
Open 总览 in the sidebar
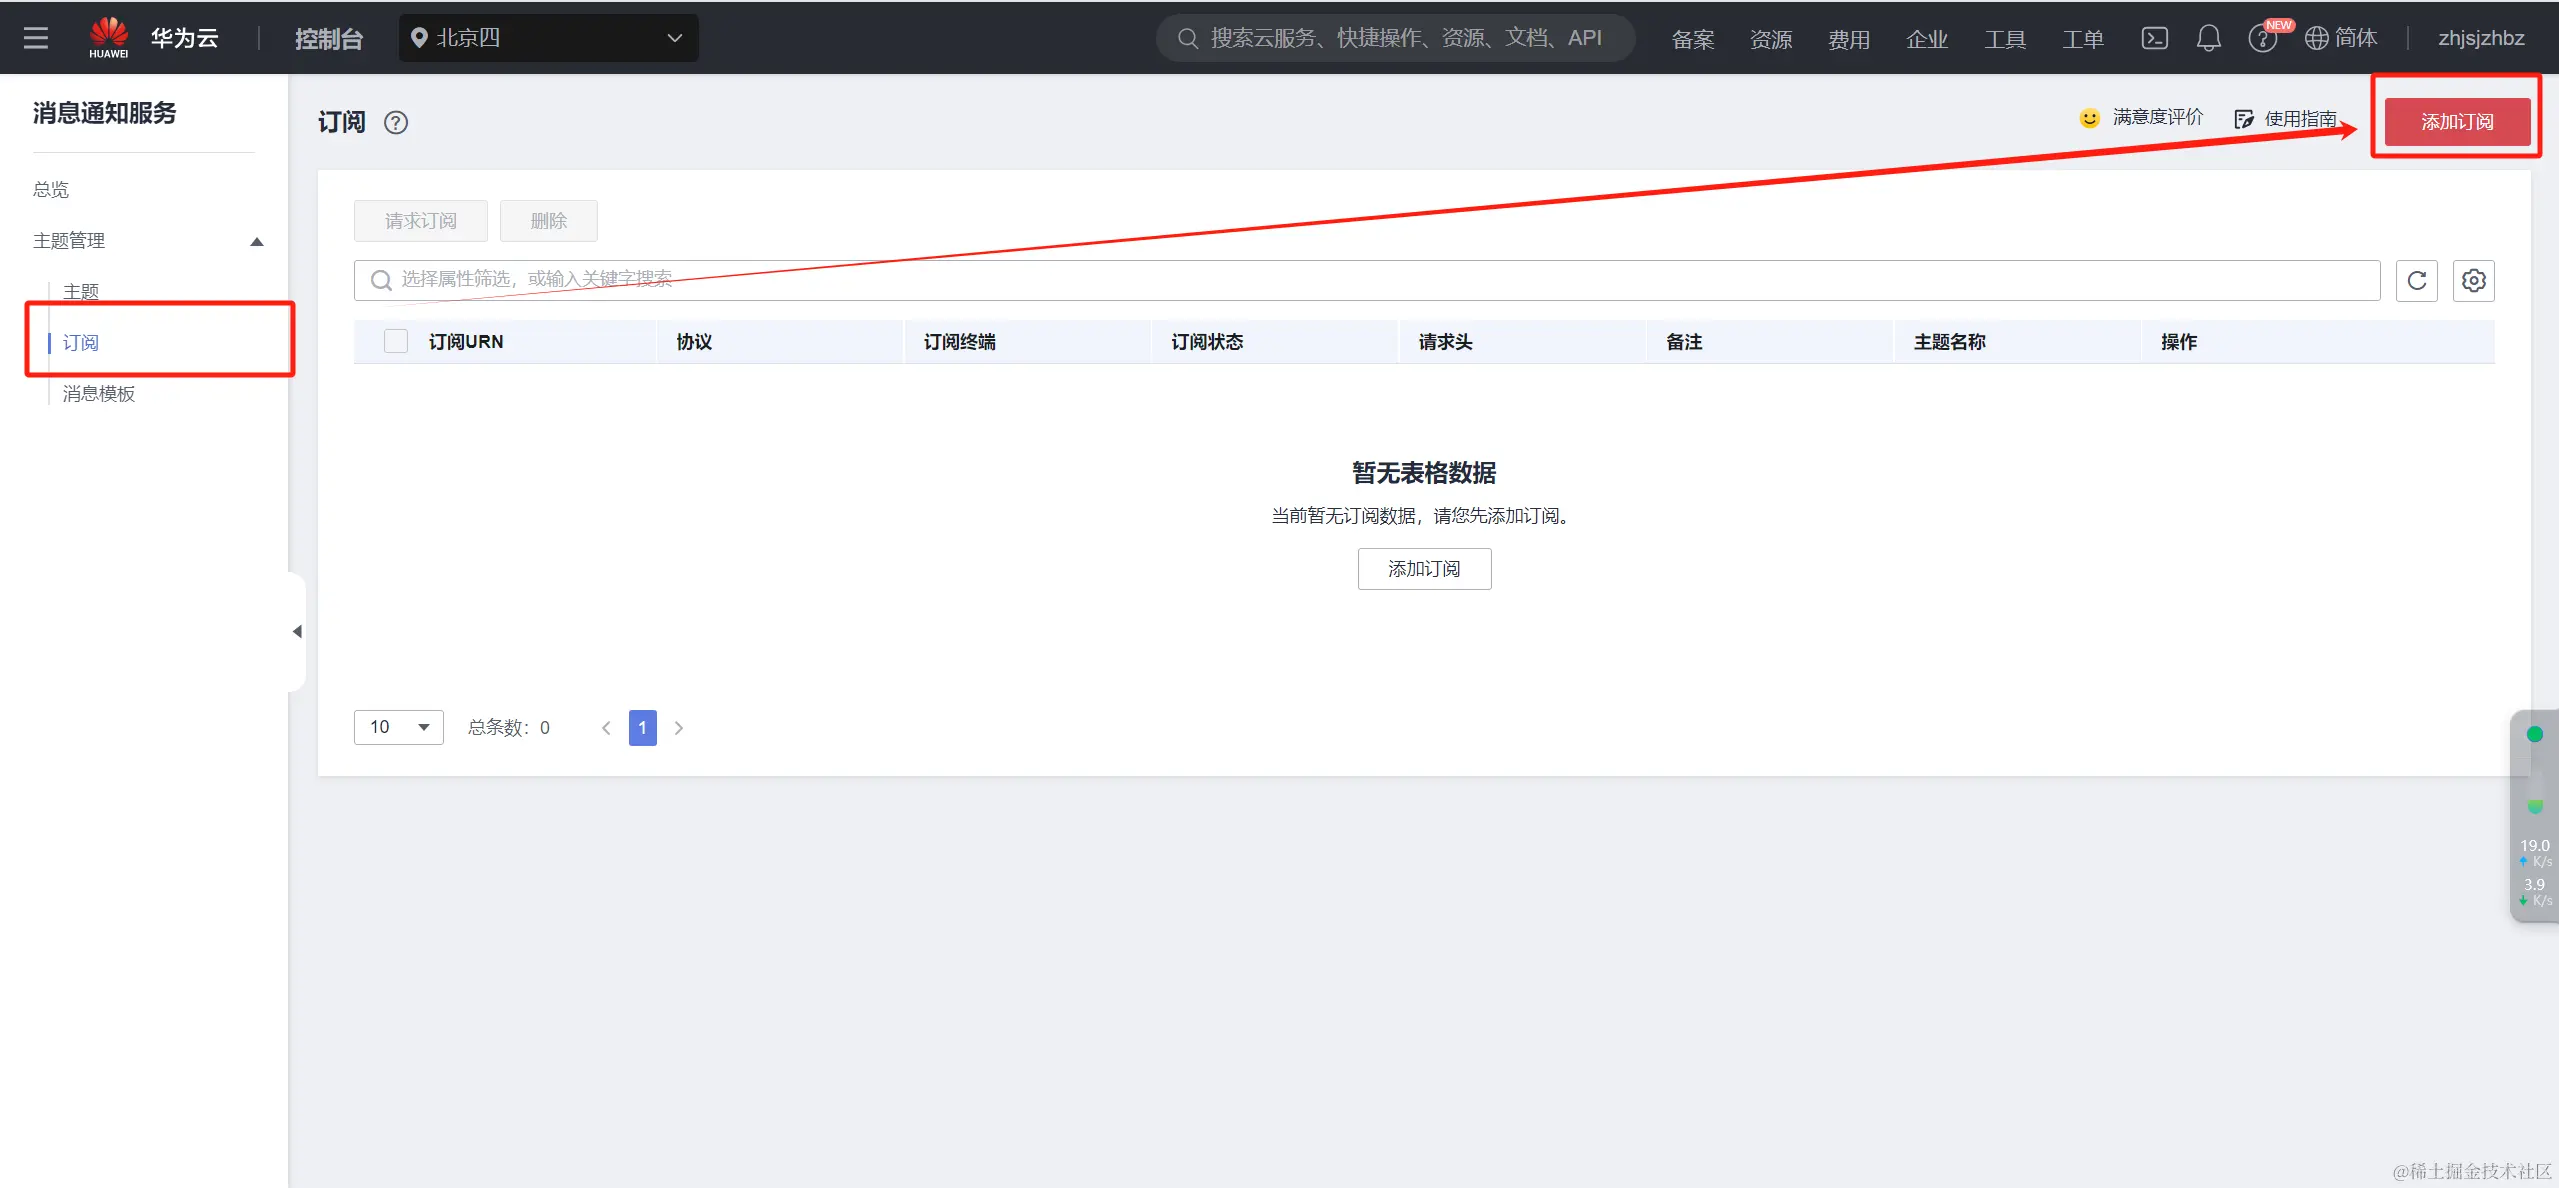tap(51, 189)
